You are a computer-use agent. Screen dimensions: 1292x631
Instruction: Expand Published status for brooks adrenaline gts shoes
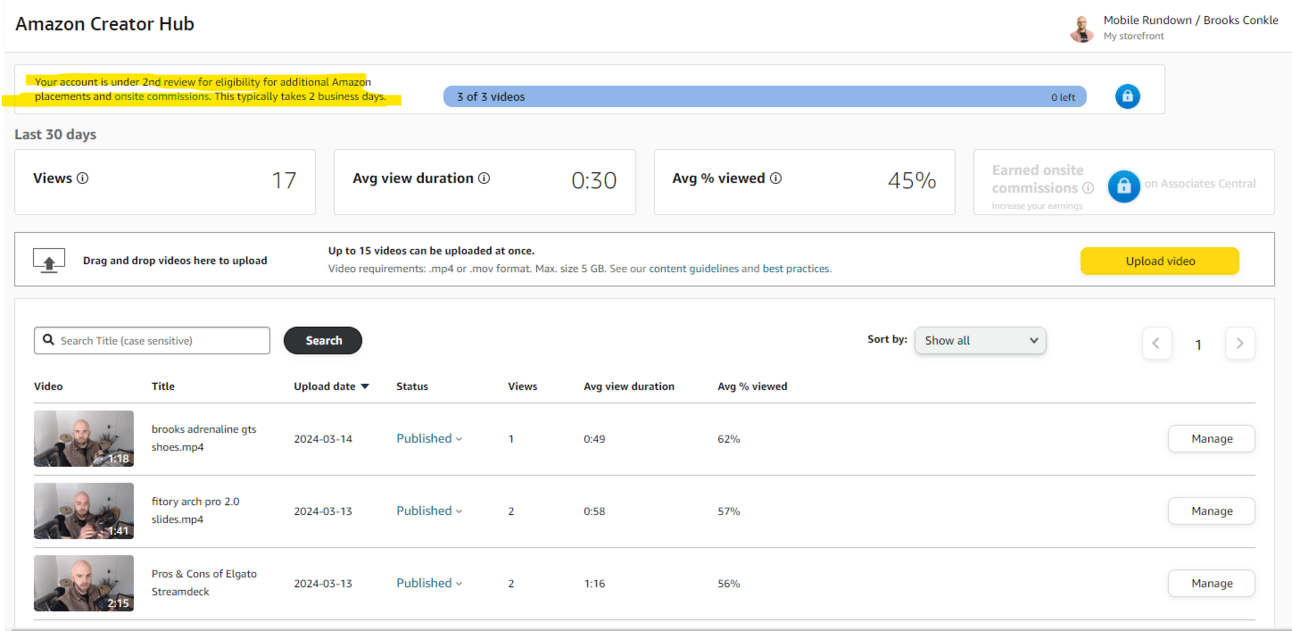tap(429, 438)
